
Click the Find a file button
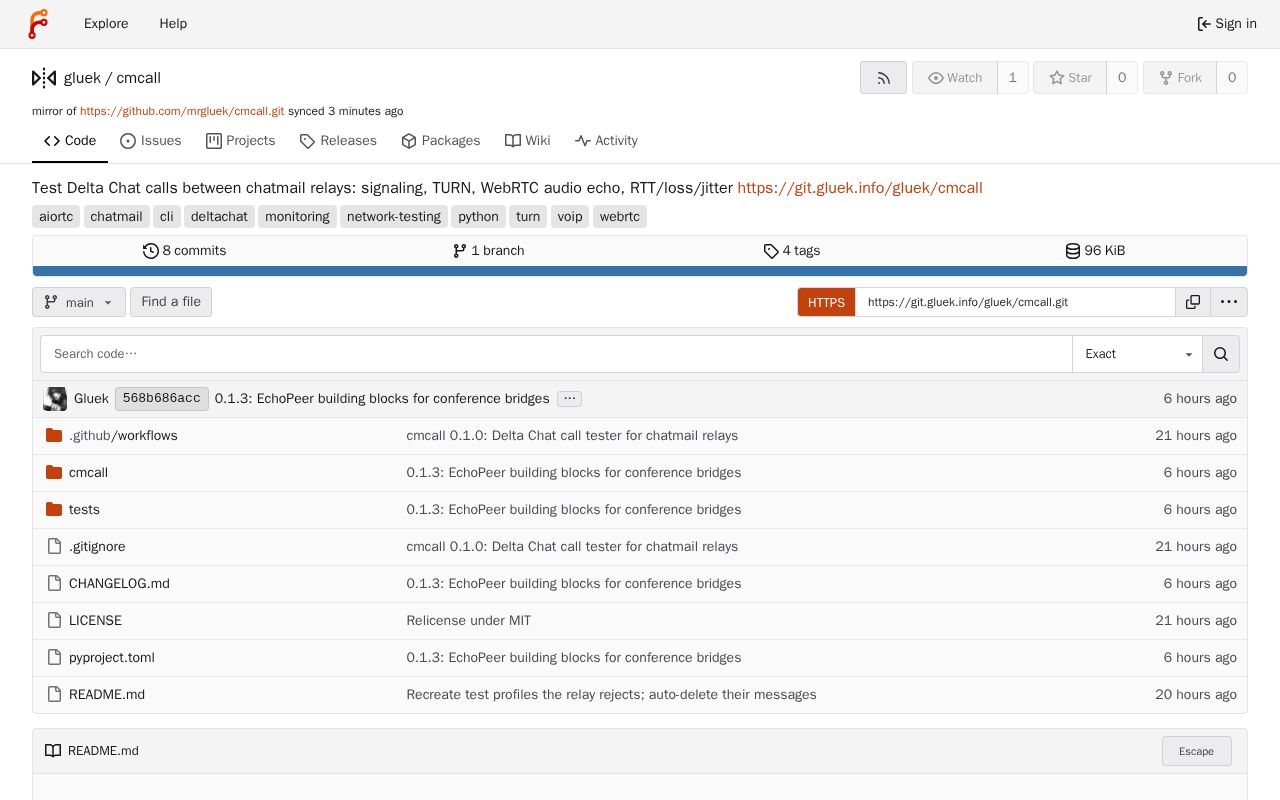pos(171,302)
